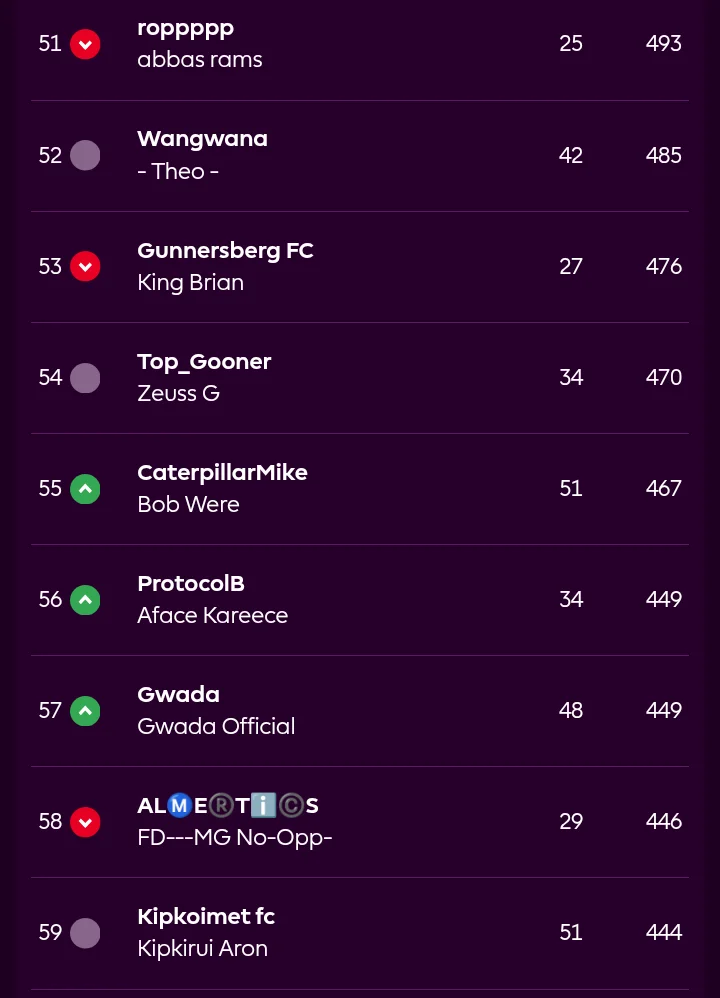Click red down arrow for Gunnersberg FC
The width and height of the screenshot is (720, 998).
pos(85,266)
